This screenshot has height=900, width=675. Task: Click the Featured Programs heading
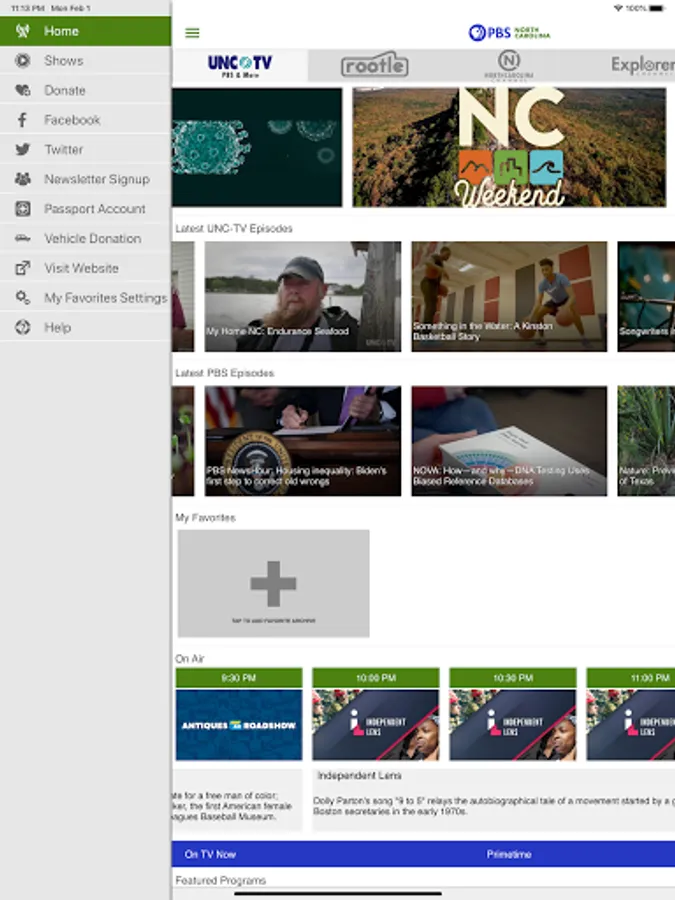click(x=220, y=880)
